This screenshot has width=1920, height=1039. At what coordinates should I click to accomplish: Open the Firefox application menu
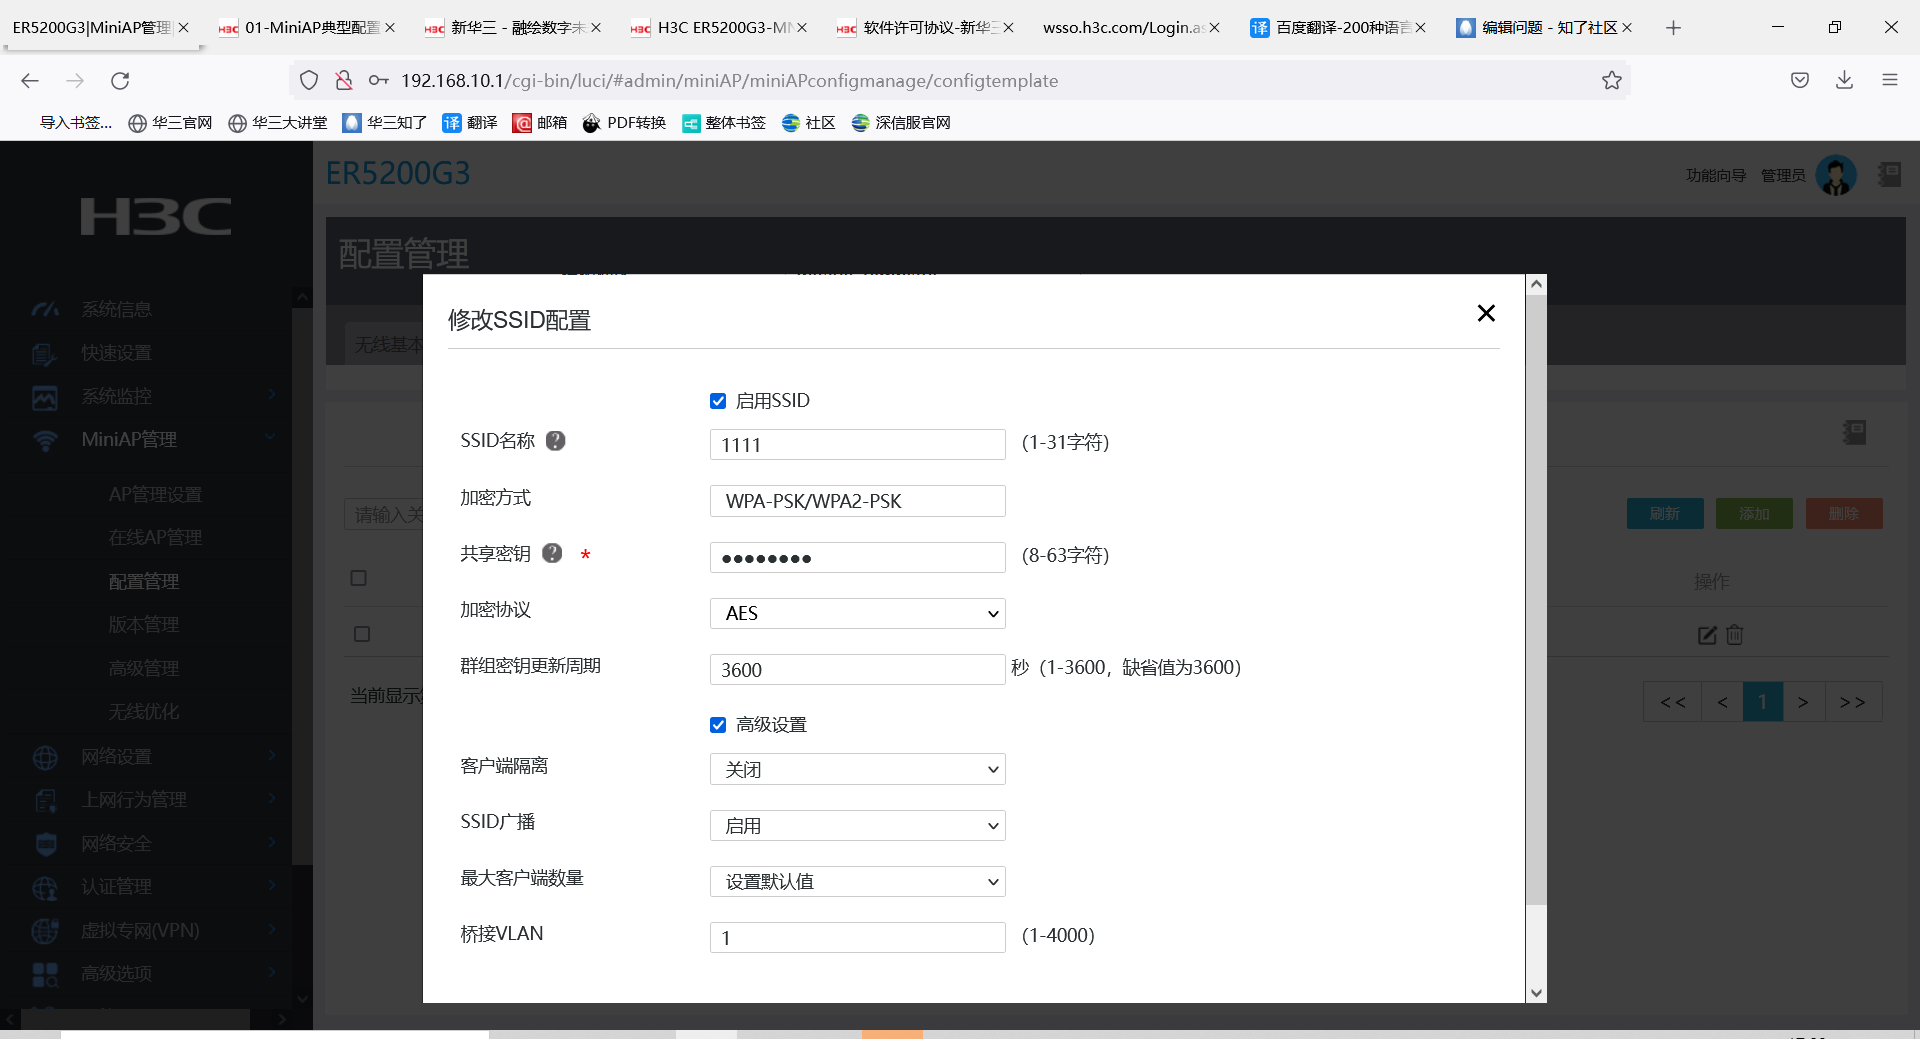point(1890,81)
